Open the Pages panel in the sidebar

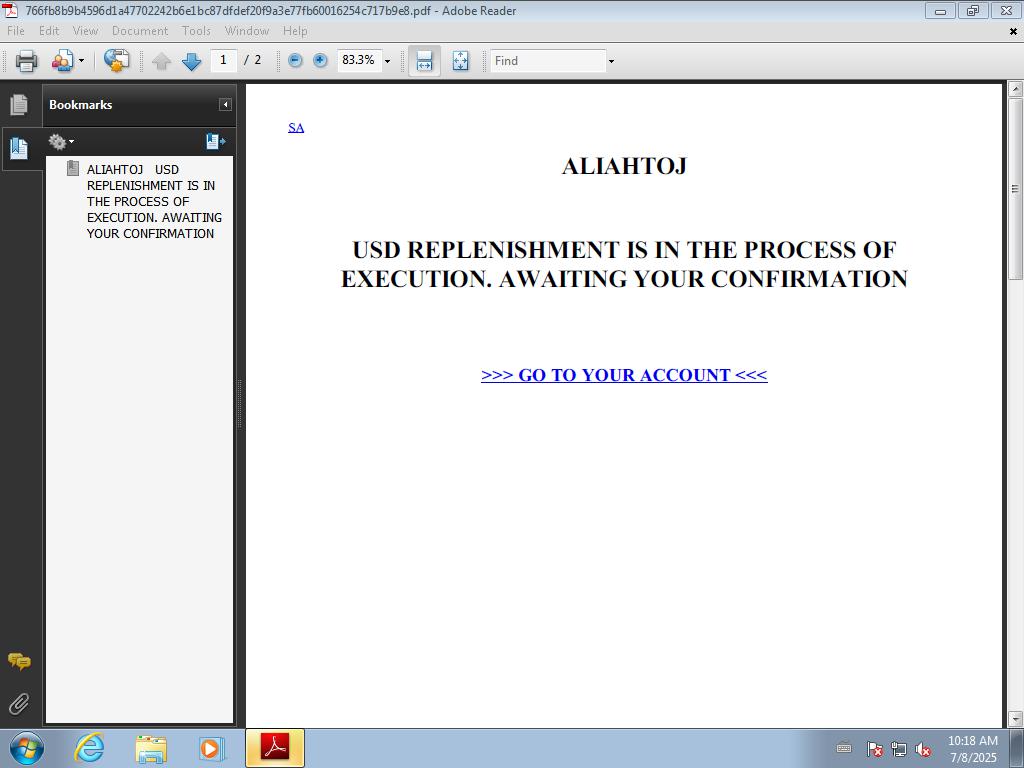(19, 105)
